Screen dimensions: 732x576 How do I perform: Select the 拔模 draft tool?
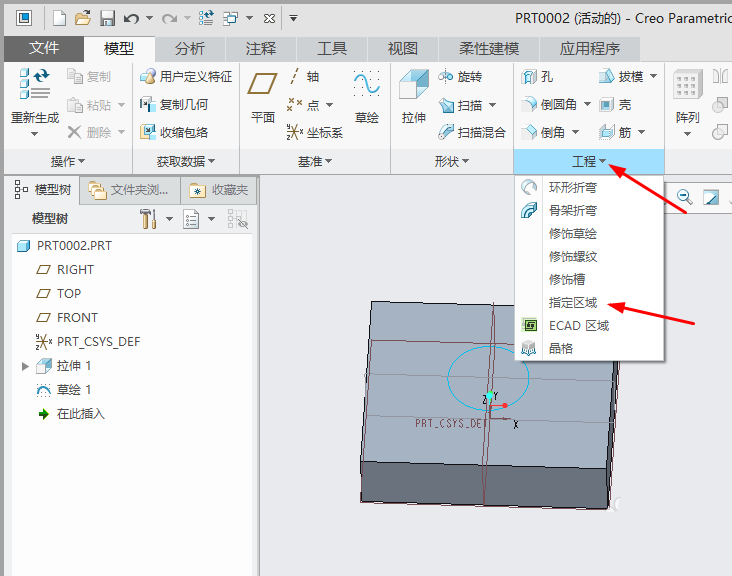[621, 76]
